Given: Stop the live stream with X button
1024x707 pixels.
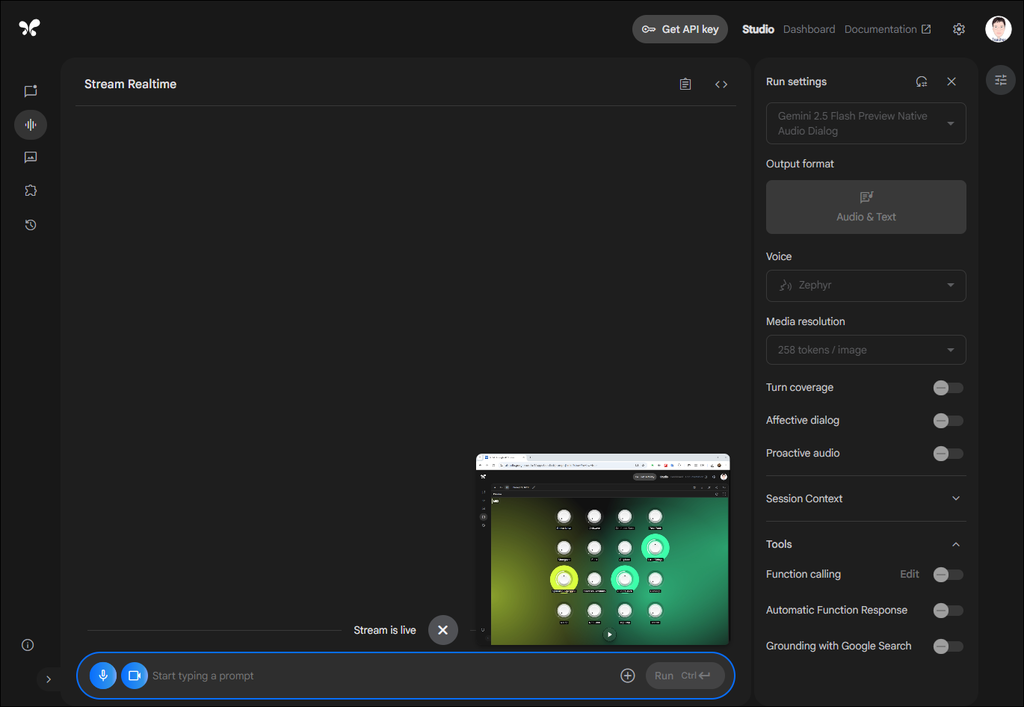Looking at the screenshot, I should (443, 630).
